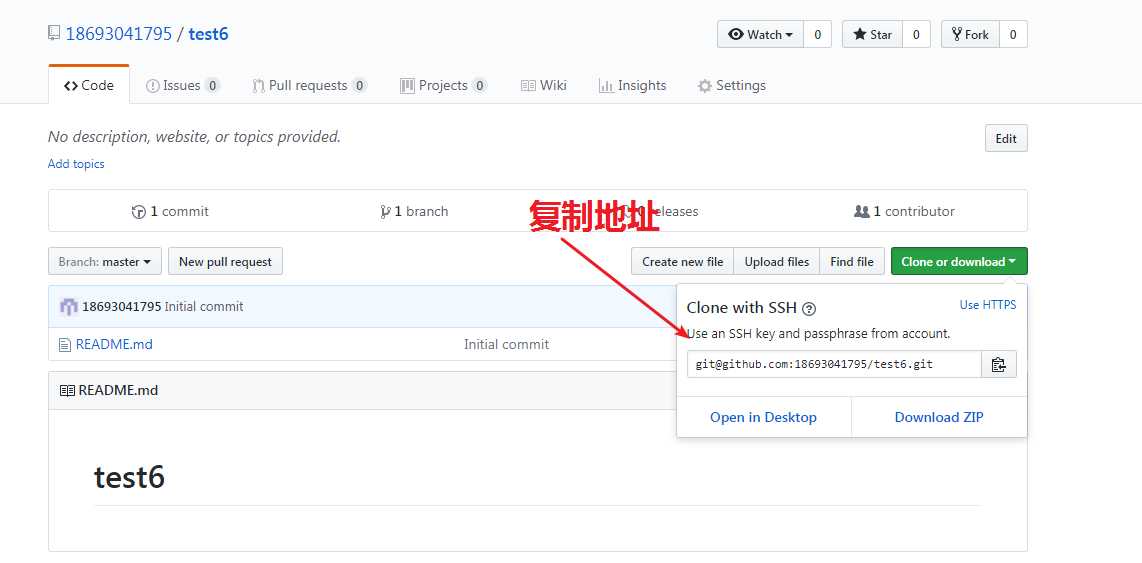1142x563 pixels.
Task: Open the latest Initial commit beside the author
Action: (204, 307)
